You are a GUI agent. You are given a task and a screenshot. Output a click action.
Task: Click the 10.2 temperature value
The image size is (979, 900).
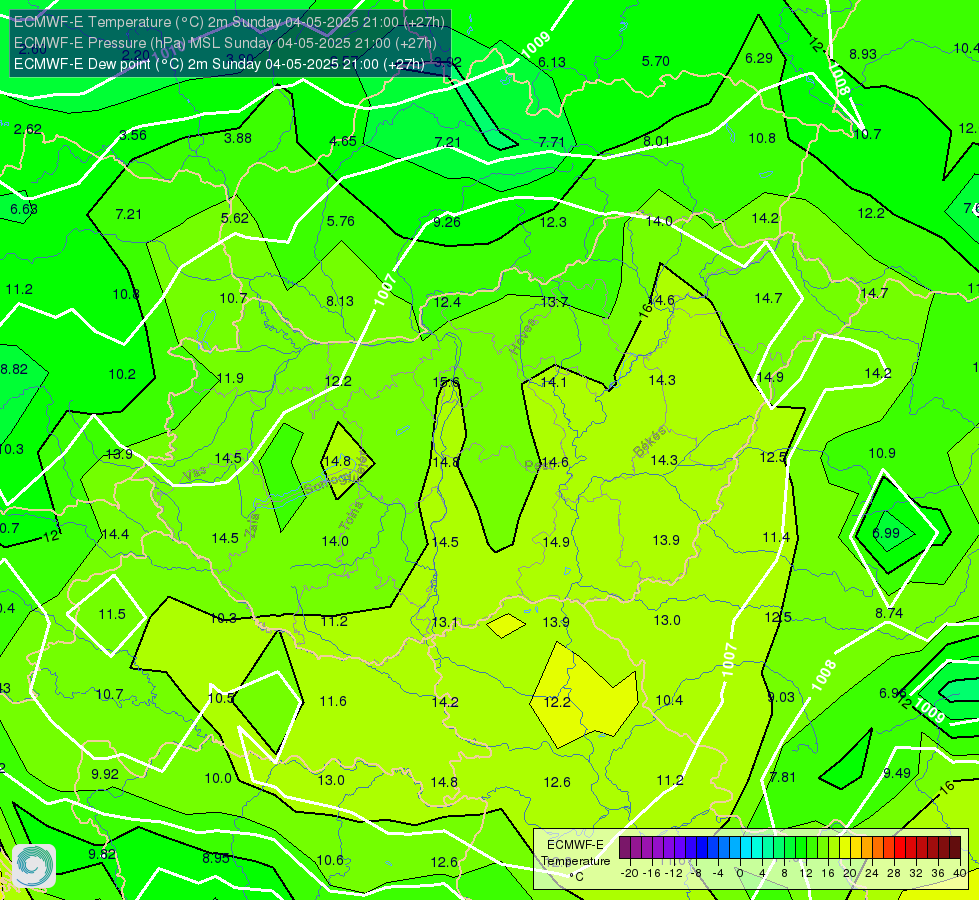point(122,374)
